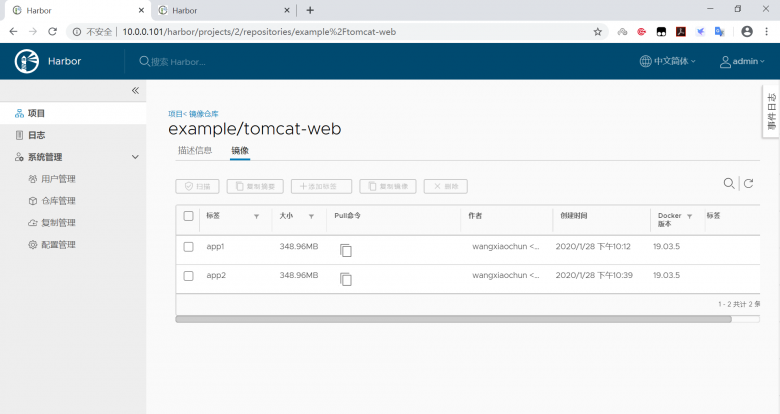Screen dimensions: 780x414
Task: Go back in browser
Action: [x=13, y=31]
